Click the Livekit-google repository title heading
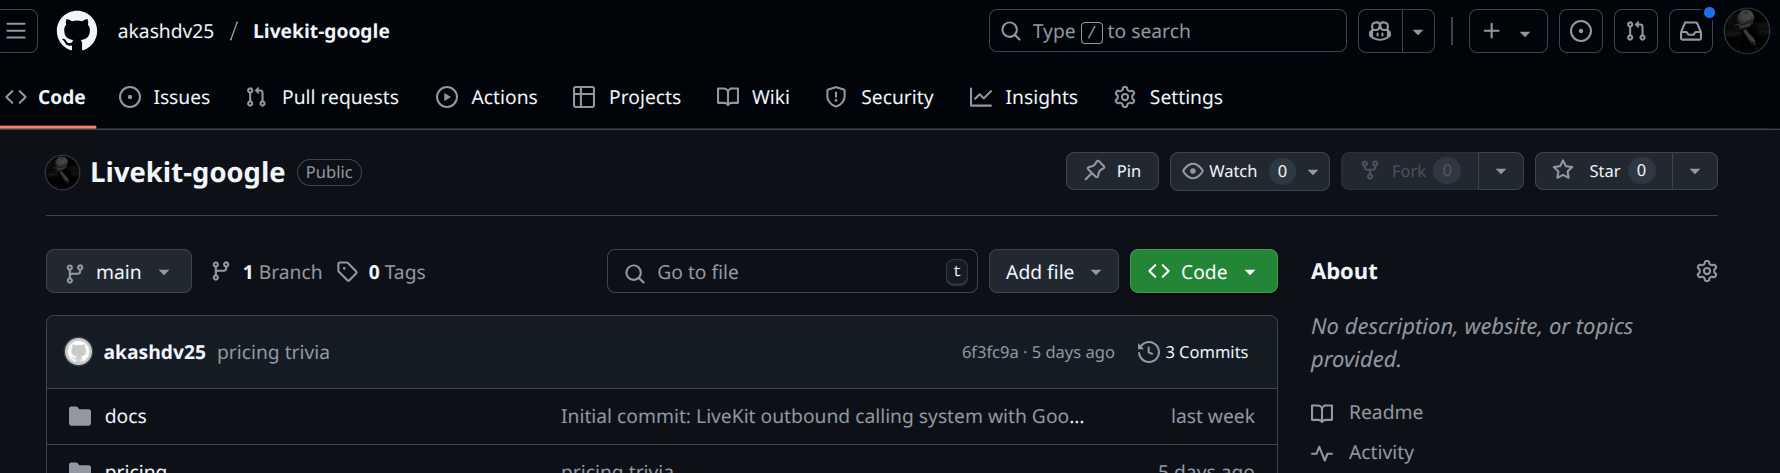This screenshot has width=1780, height=473. [188, 172]
